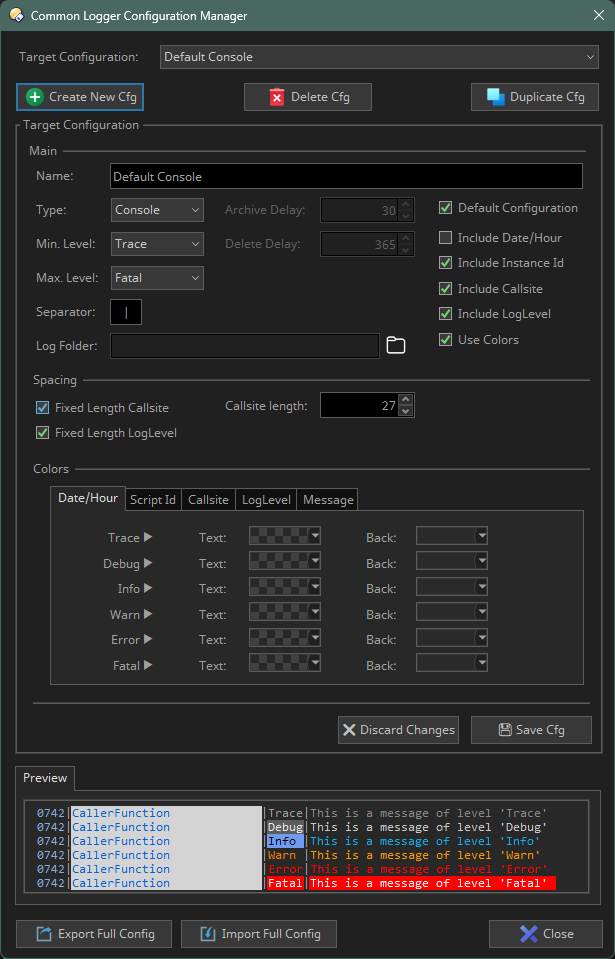Viewport: 615px width, 959px height.
Task: Click the Log Folder browse folder icon
Action: point(396,346)
